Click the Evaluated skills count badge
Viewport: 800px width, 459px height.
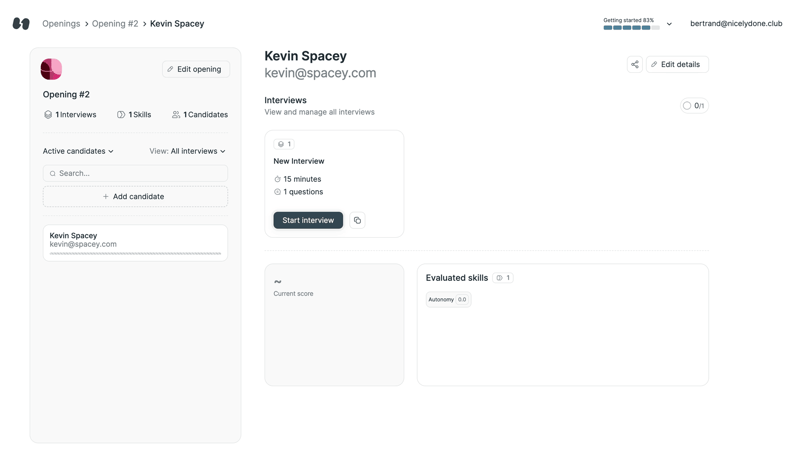coord(503,278)
